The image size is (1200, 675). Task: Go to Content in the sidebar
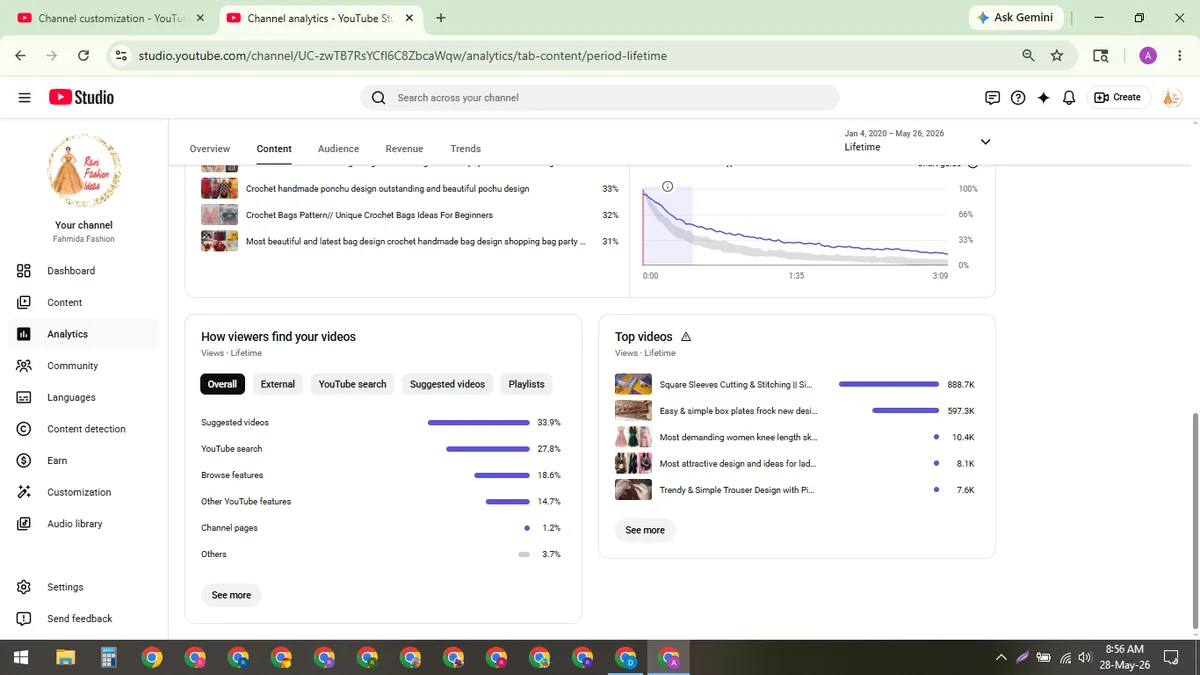(84, 302)
